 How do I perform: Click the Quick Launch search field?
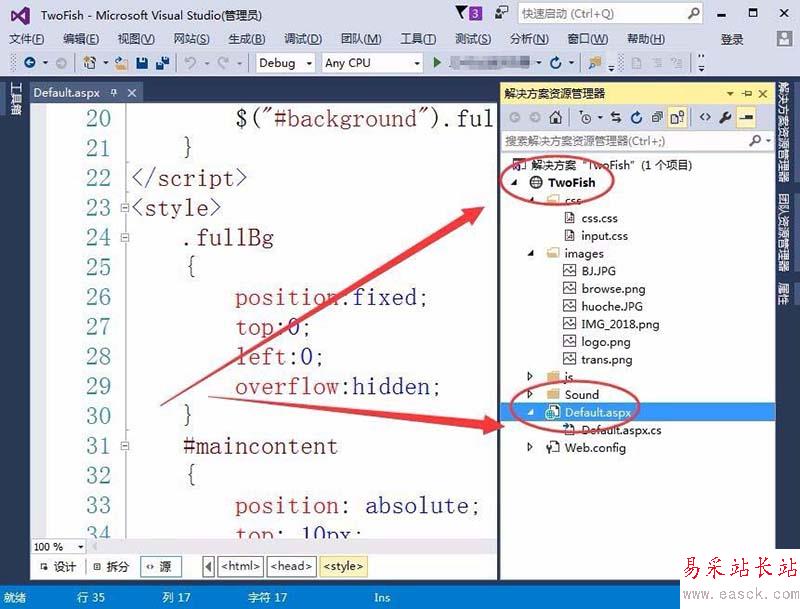click(610, 13)
